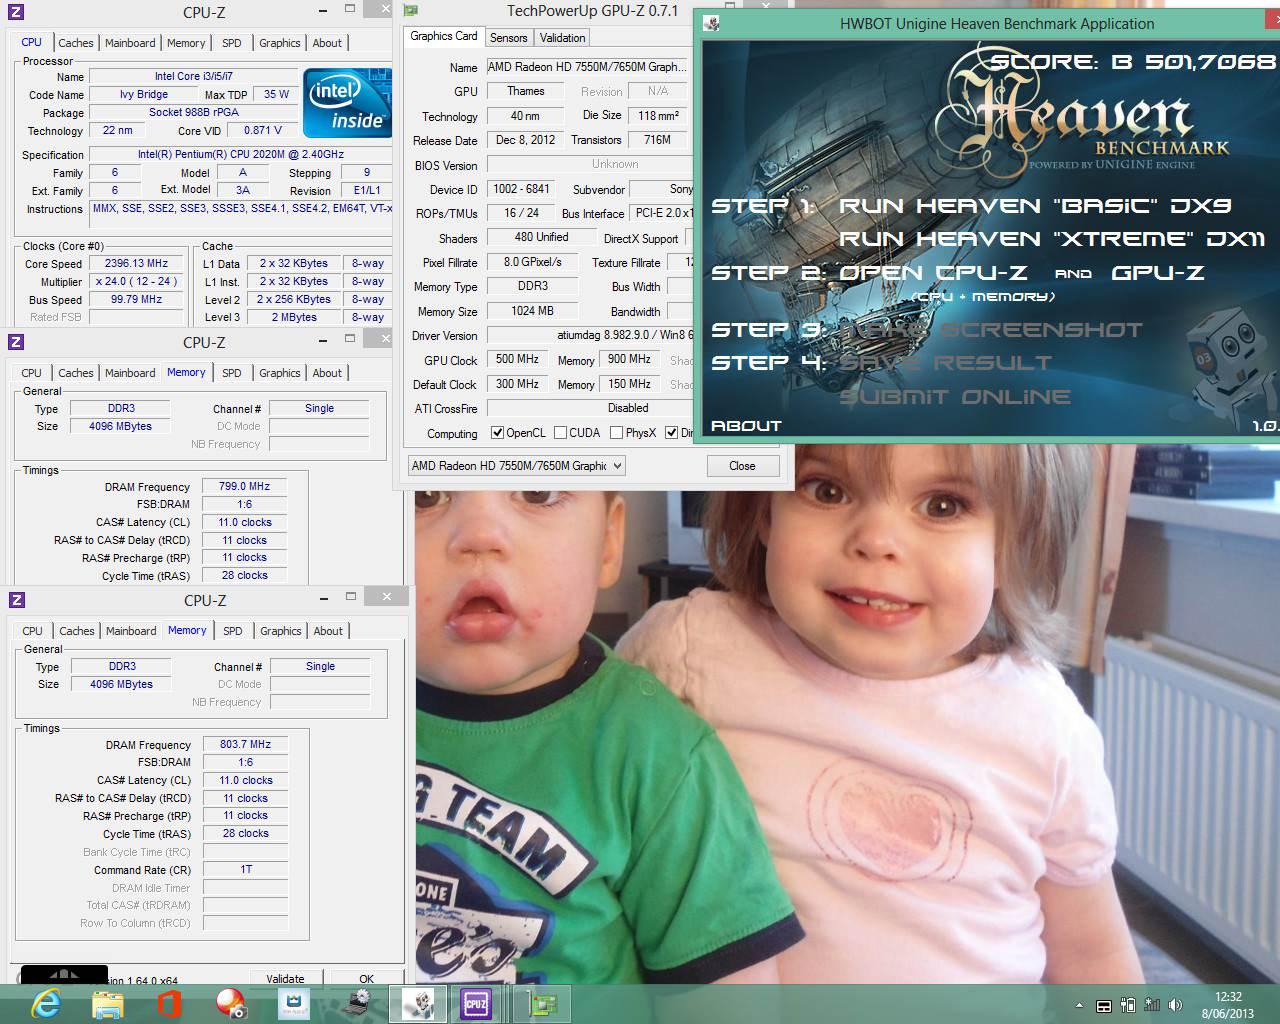
Task: Open About tab in Processor CPU-Z window
Action: (327, 43)
